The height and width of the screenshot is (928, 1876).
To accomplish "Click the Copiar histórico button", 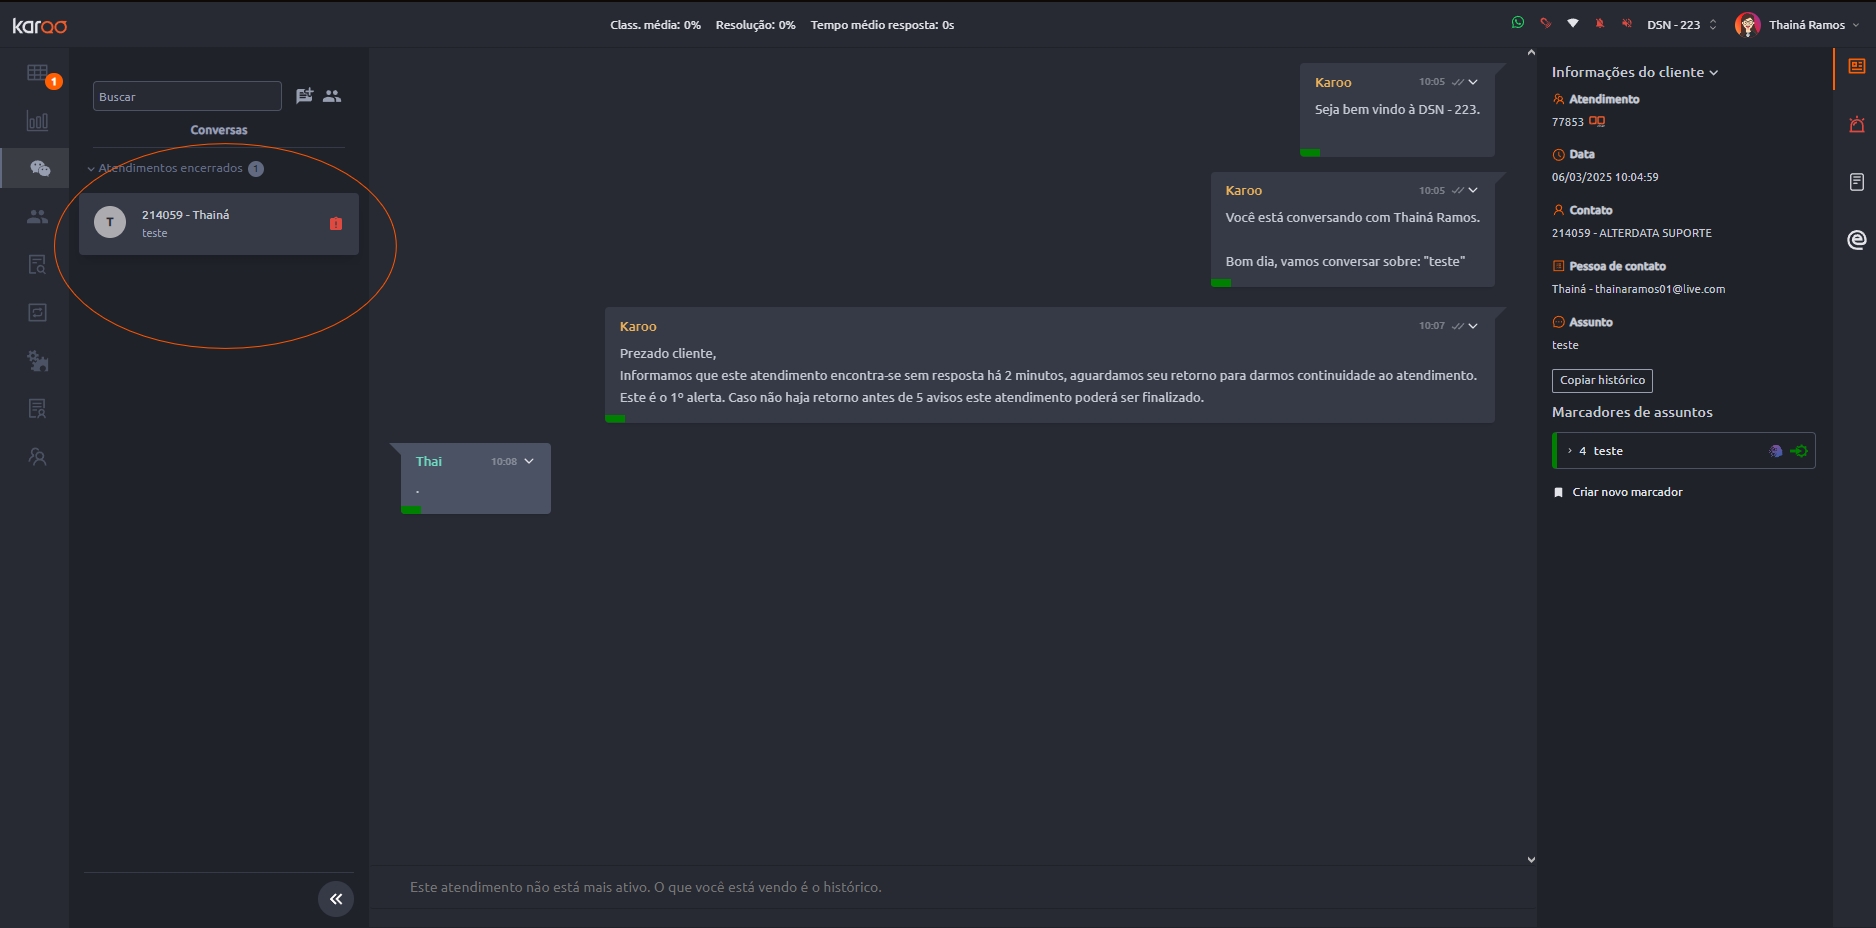I will (1601, 380).
